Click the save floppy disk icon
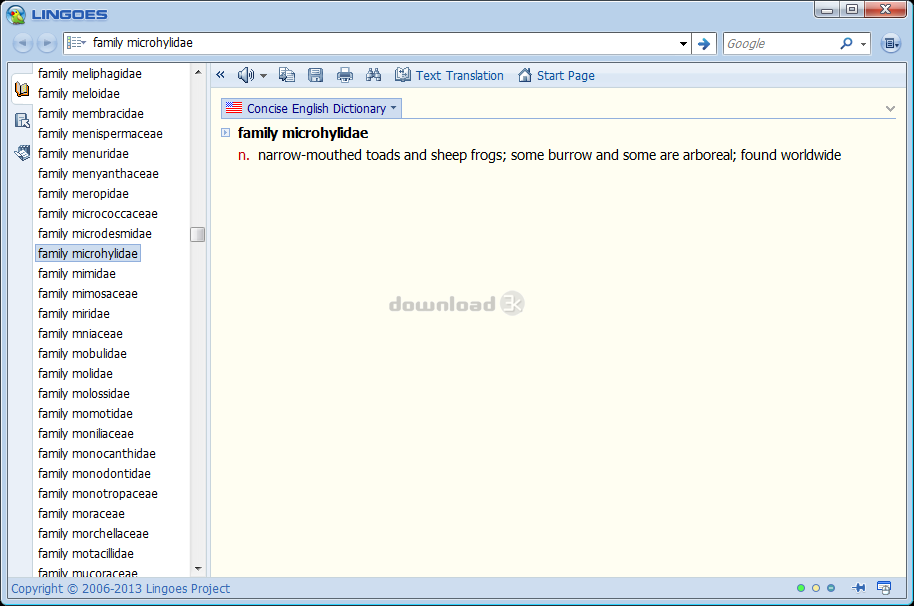This screenshot has width=914, height=606. pyautogui.click(x=315, y=75)
